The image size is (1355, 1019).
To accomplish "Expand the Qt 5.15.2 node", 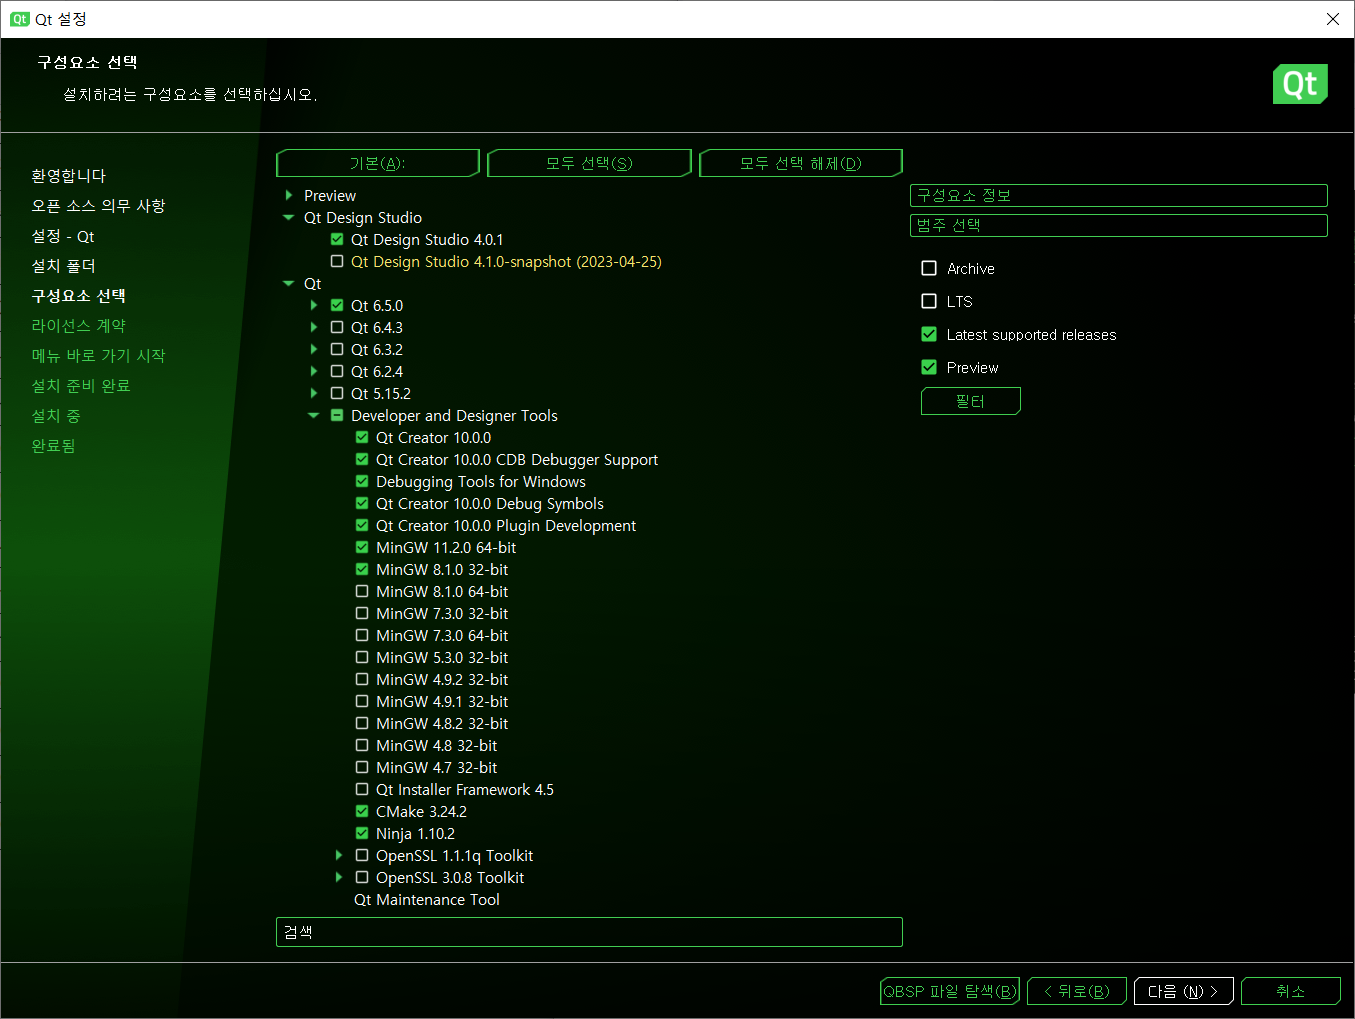I will 314,394.
